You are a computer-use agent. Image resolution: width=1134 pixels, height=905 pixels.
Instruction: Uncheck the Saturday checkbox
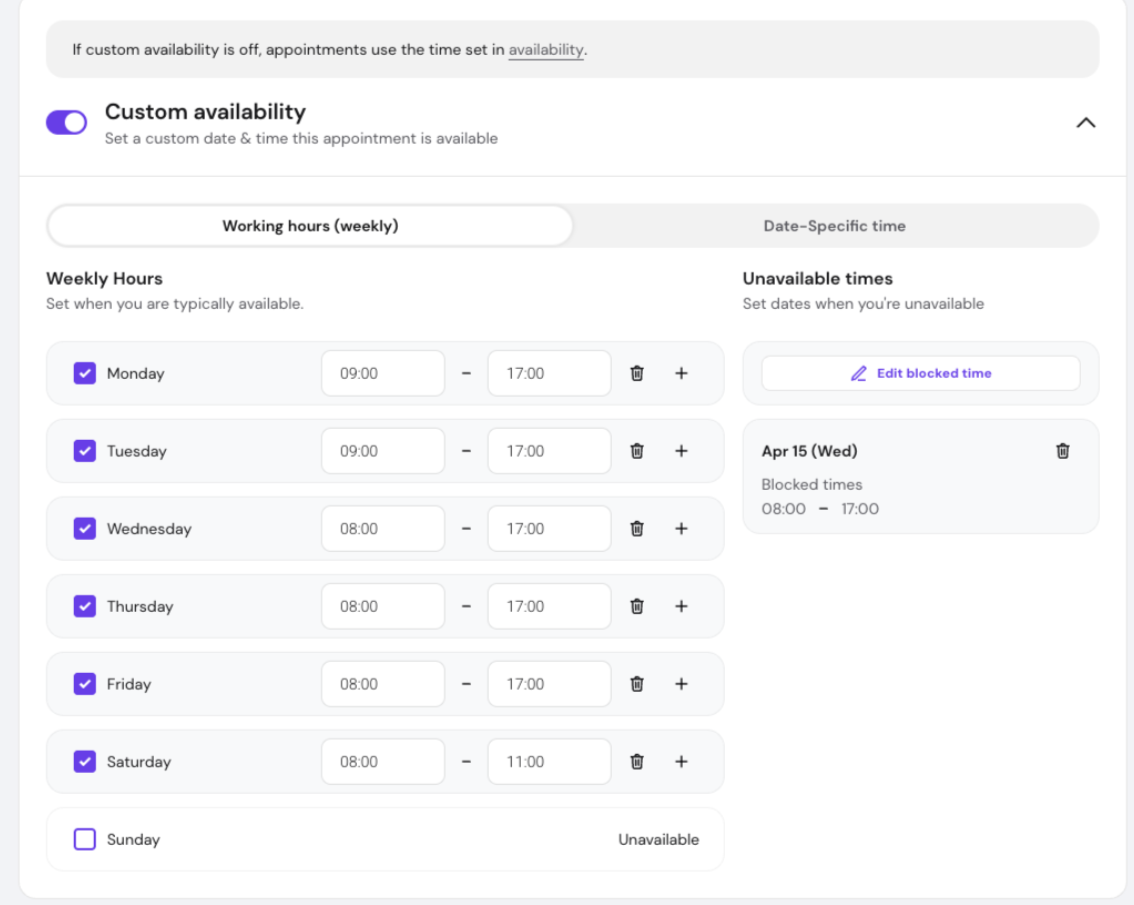[x=85, y=762]
